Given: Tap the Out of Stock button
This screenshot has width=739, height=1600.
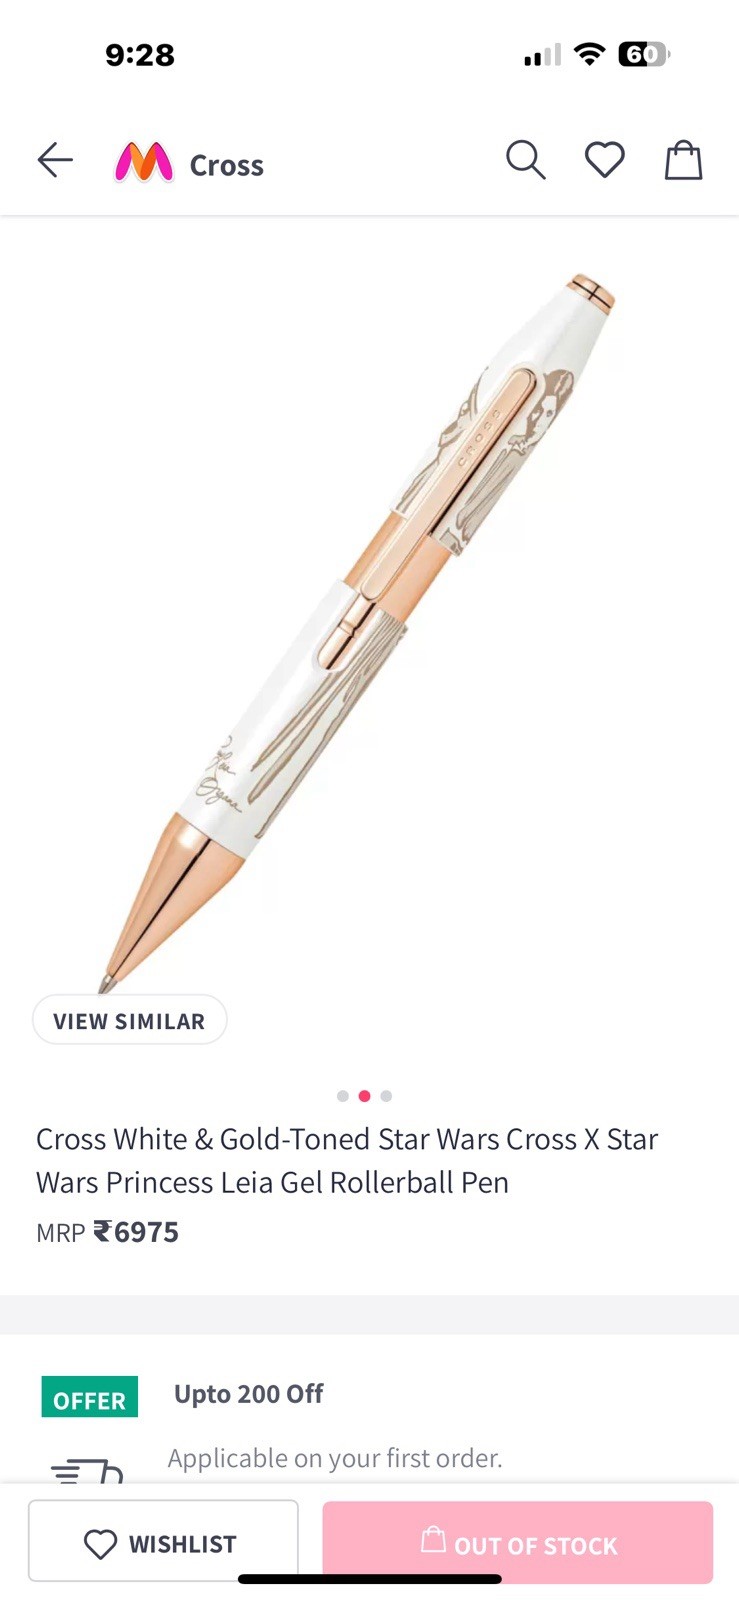Looking at the screenshot, I should click(517, 1542).
